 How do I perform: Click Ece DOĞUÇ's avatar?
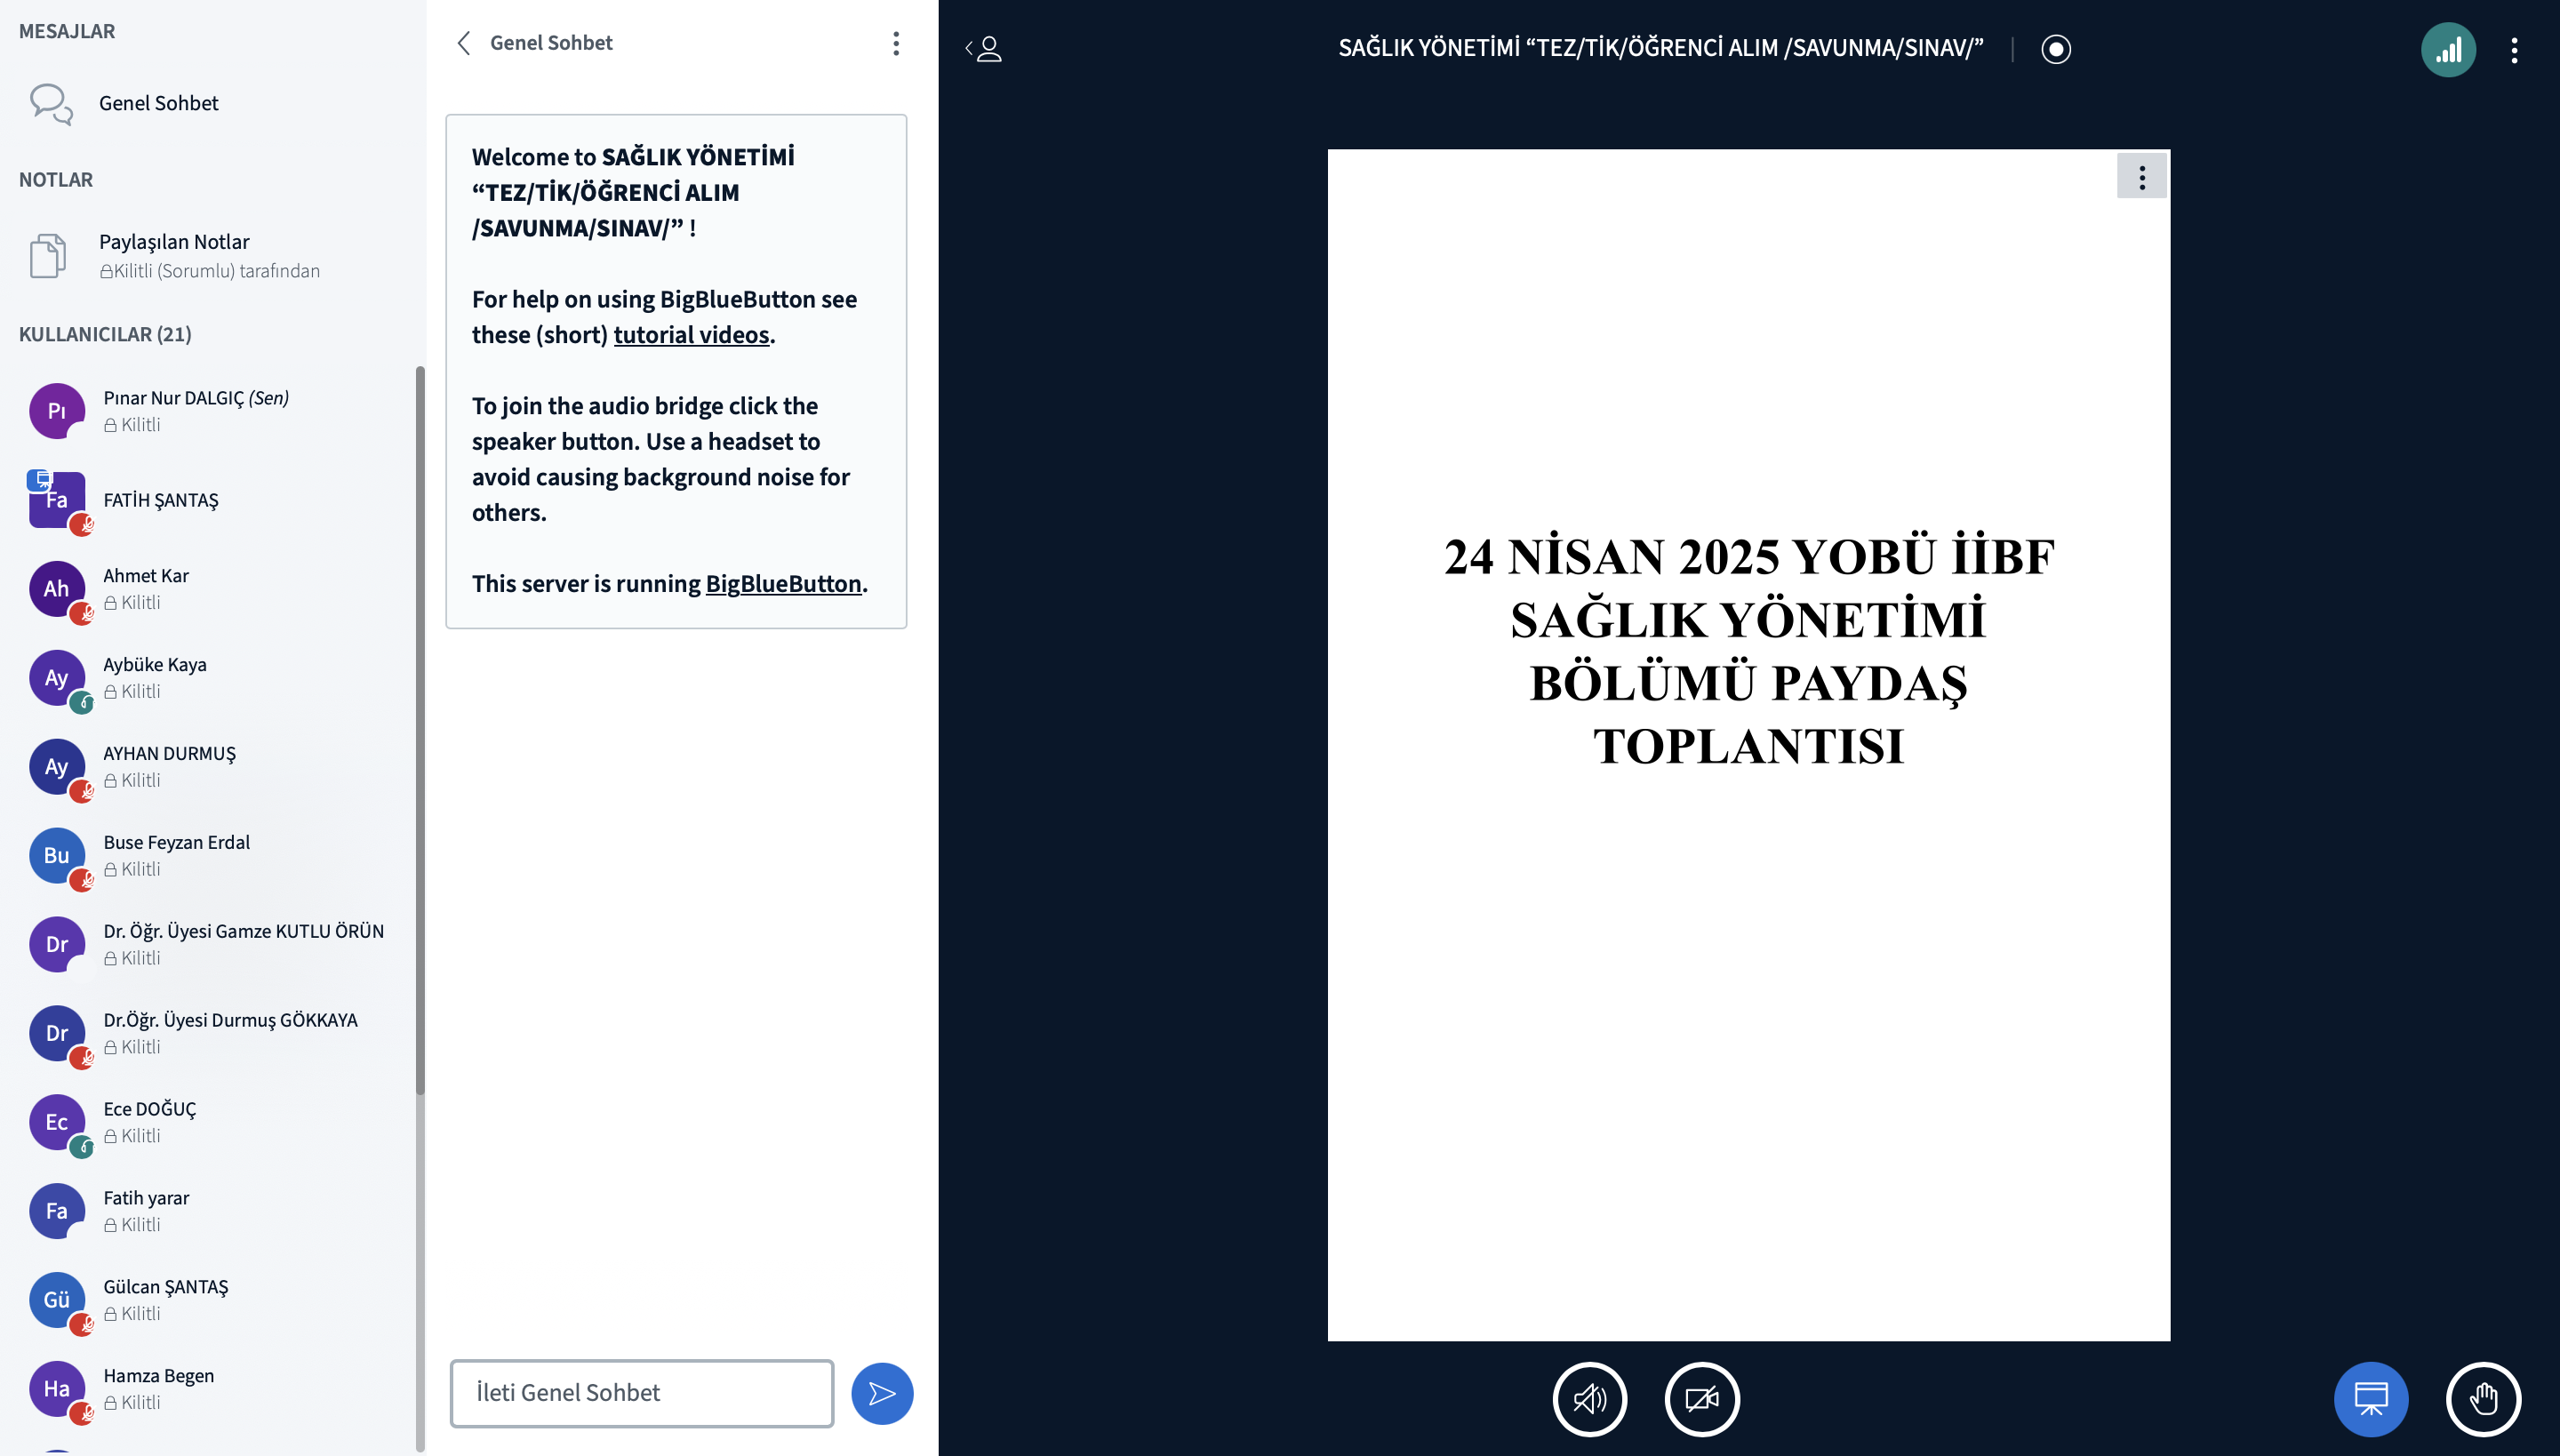[x=57, y=1122]
